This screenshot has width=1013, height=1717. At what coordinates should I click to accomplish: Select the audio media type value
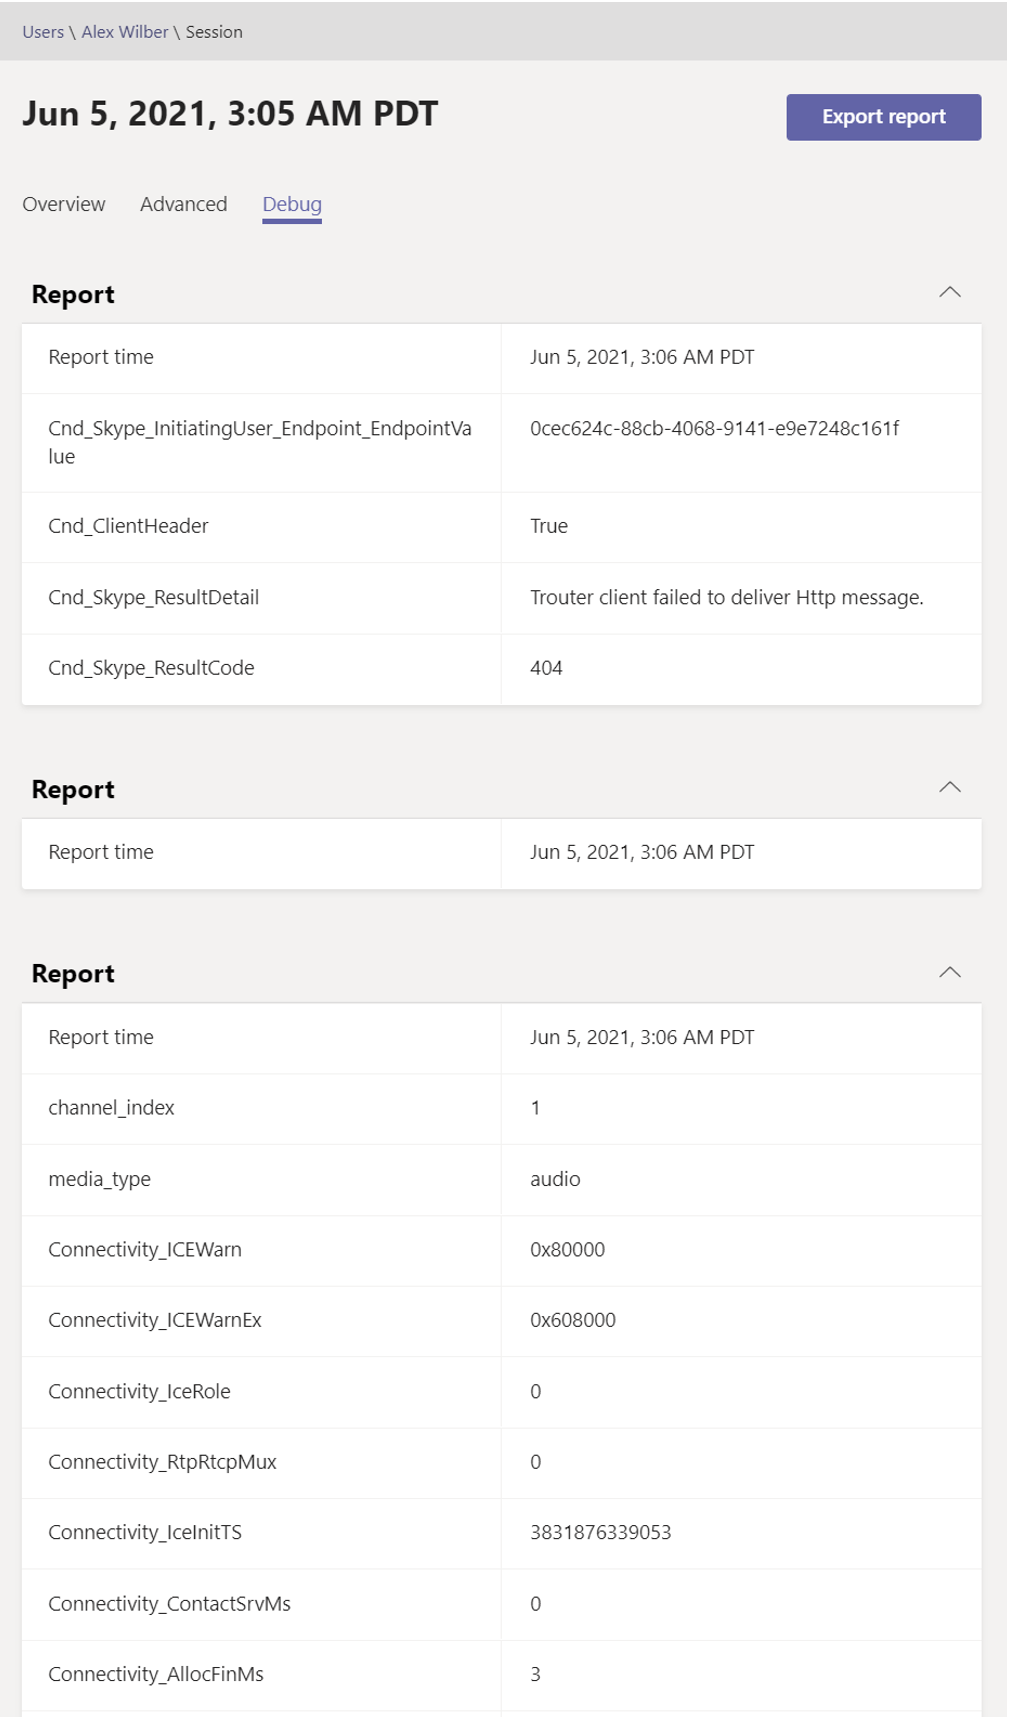pyautogui.click(x=555, y=1179)
